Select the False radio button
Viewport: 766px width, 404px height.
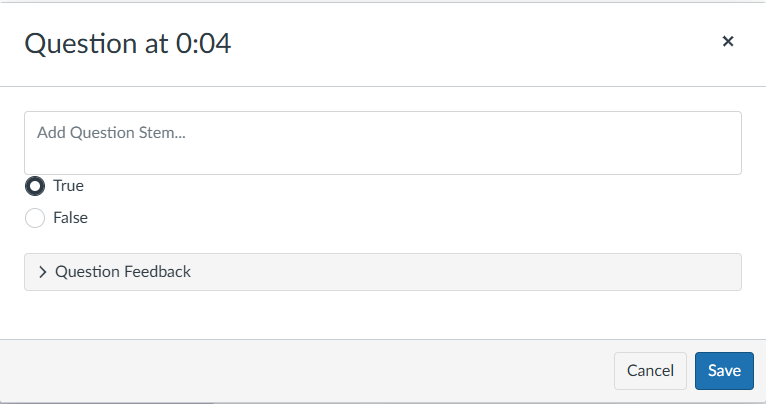pyautogui.click(x=35, y=217)
